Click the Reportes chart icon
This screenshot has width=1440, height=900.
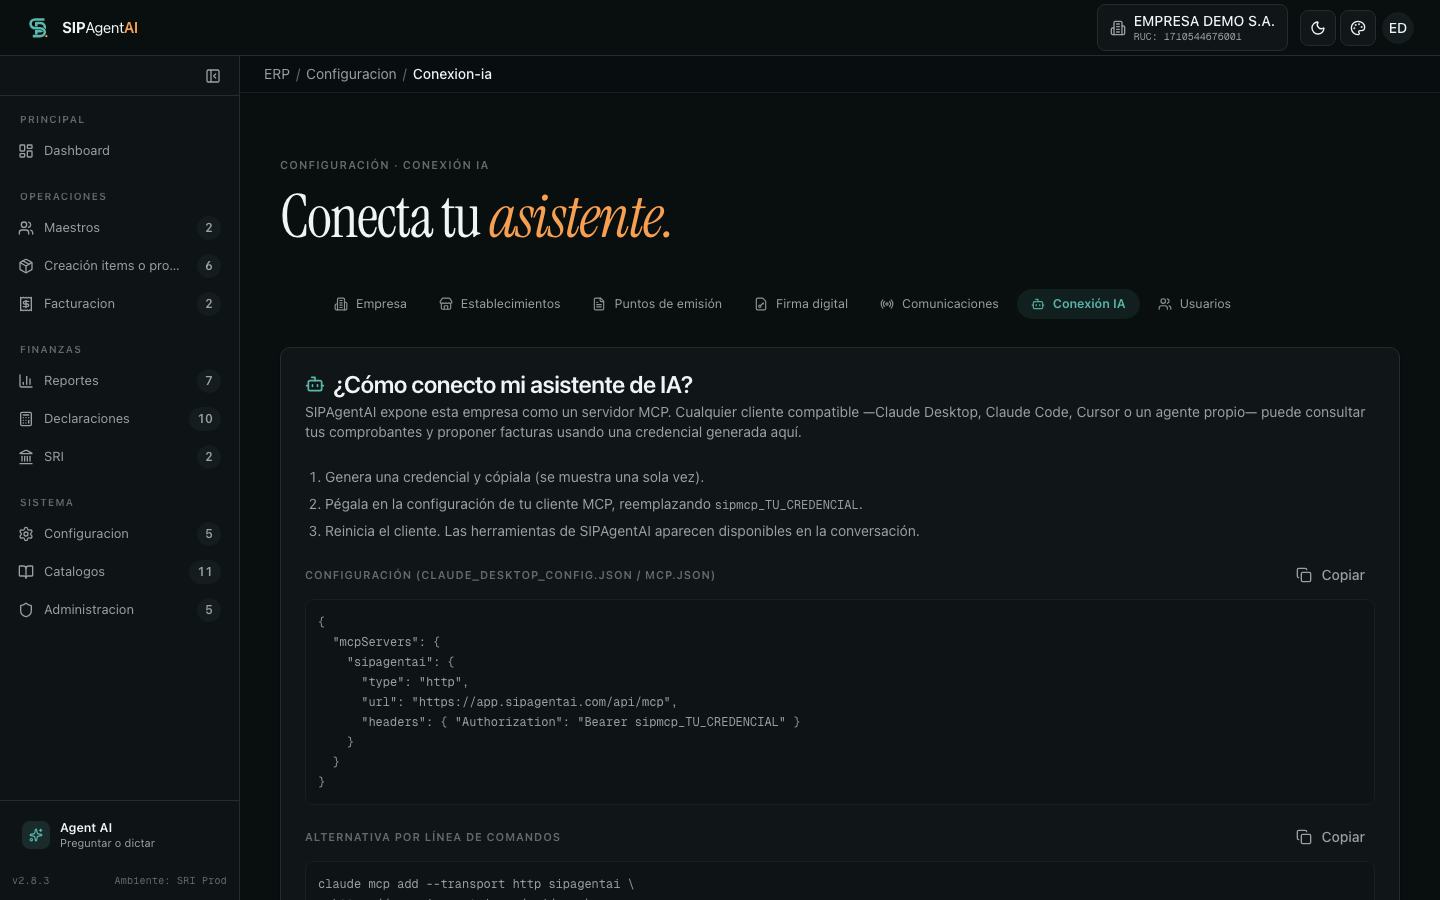pyautogui.click(x=26, y=381)
